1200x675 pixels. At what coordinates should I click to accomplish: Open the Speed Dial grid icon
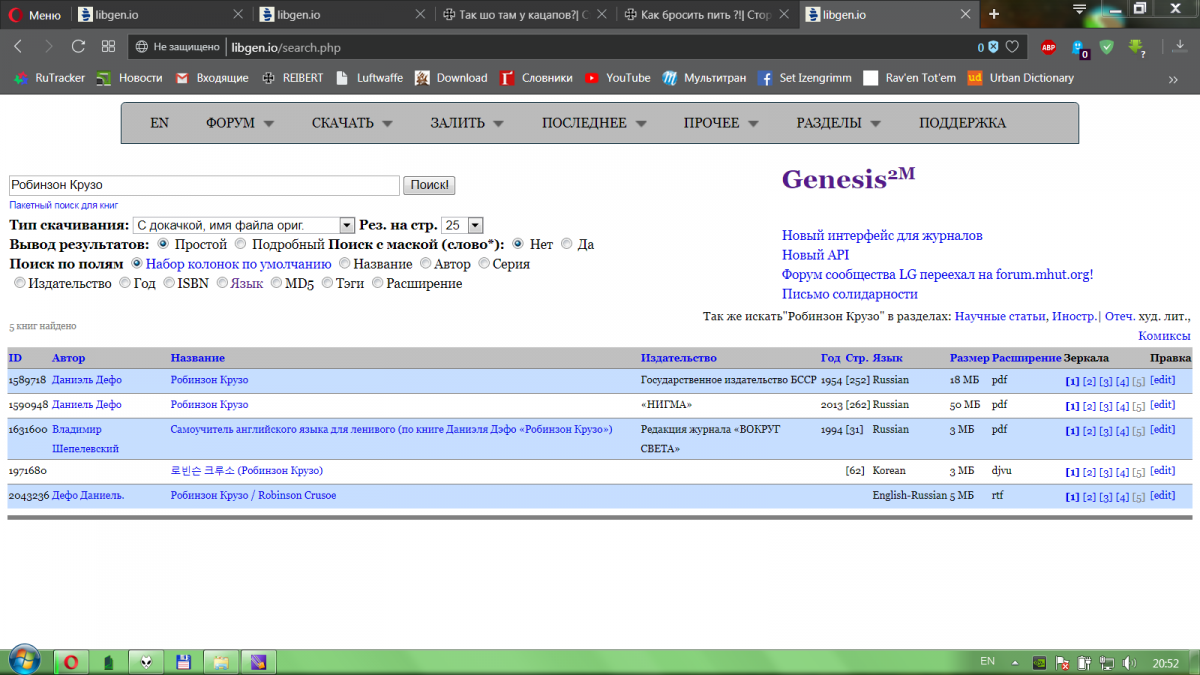(x=108, y=47)
